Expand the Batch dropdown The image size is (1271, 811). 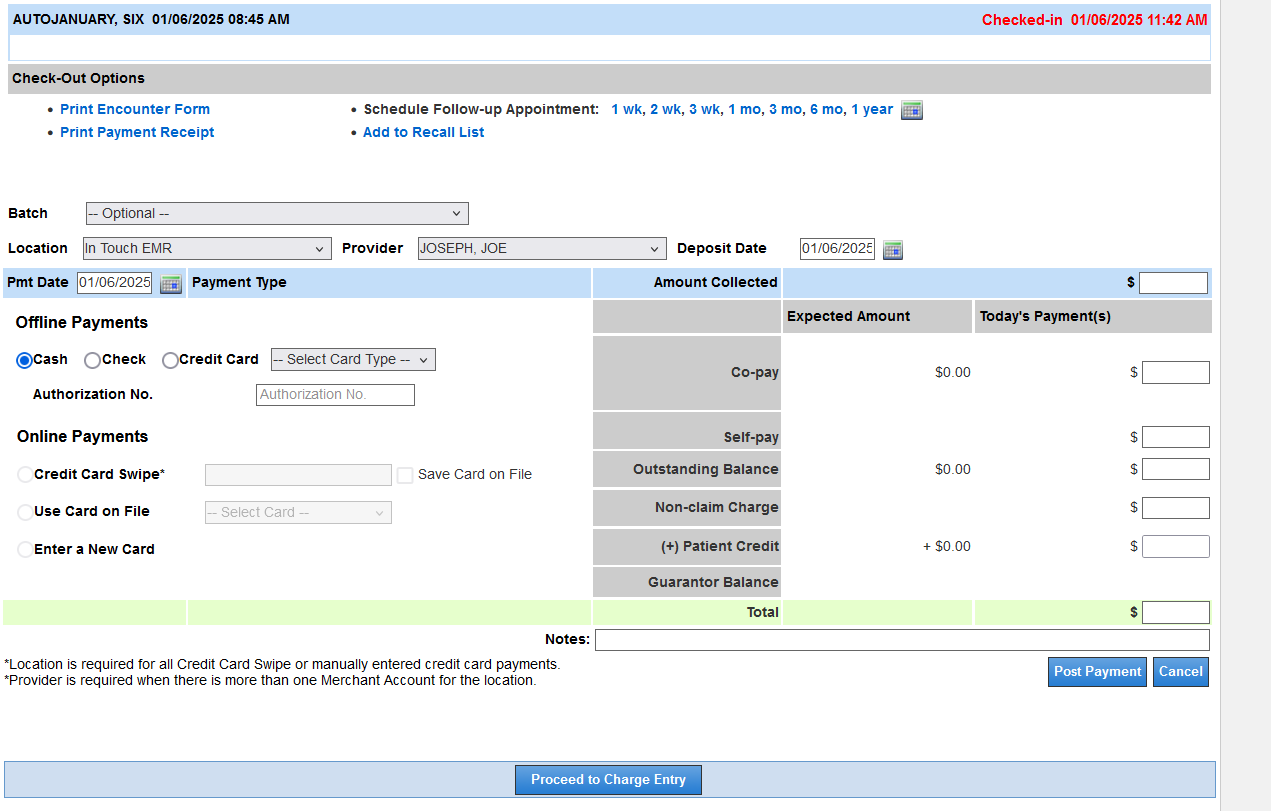[276, 214]
